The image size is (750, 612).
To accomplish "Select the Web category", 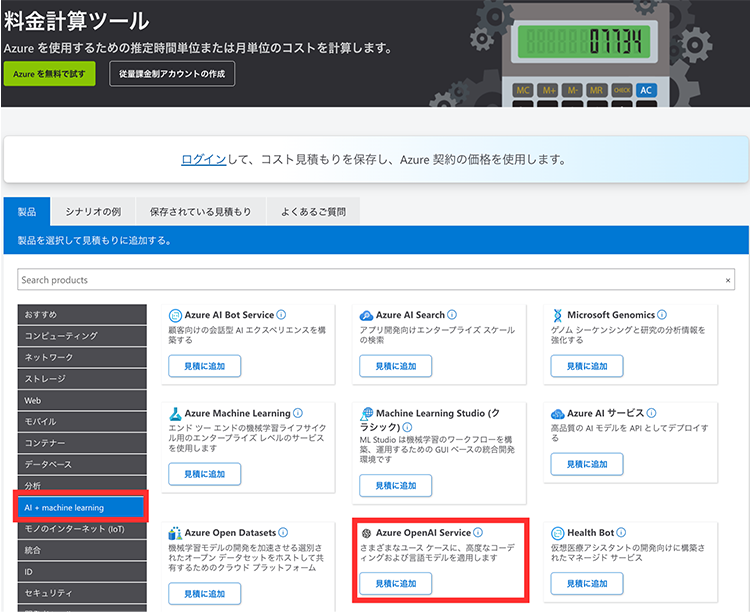I will coord(82,400).
